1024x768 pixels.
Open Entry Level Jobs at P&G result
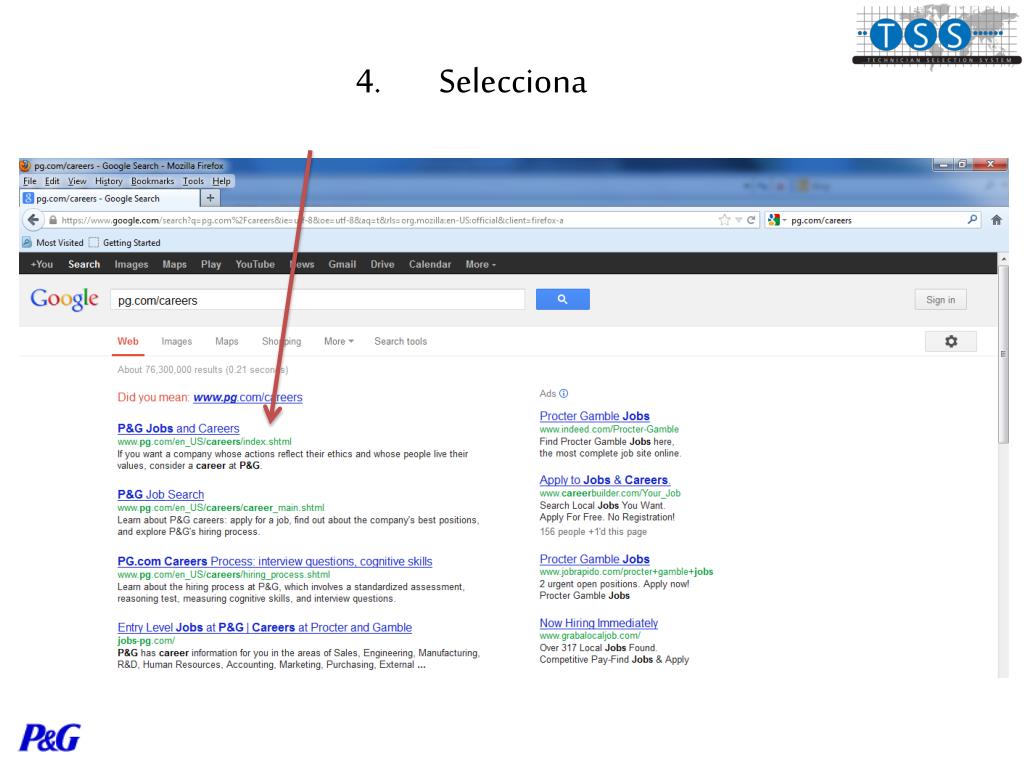pyautogui.click(x=264, y=627)
